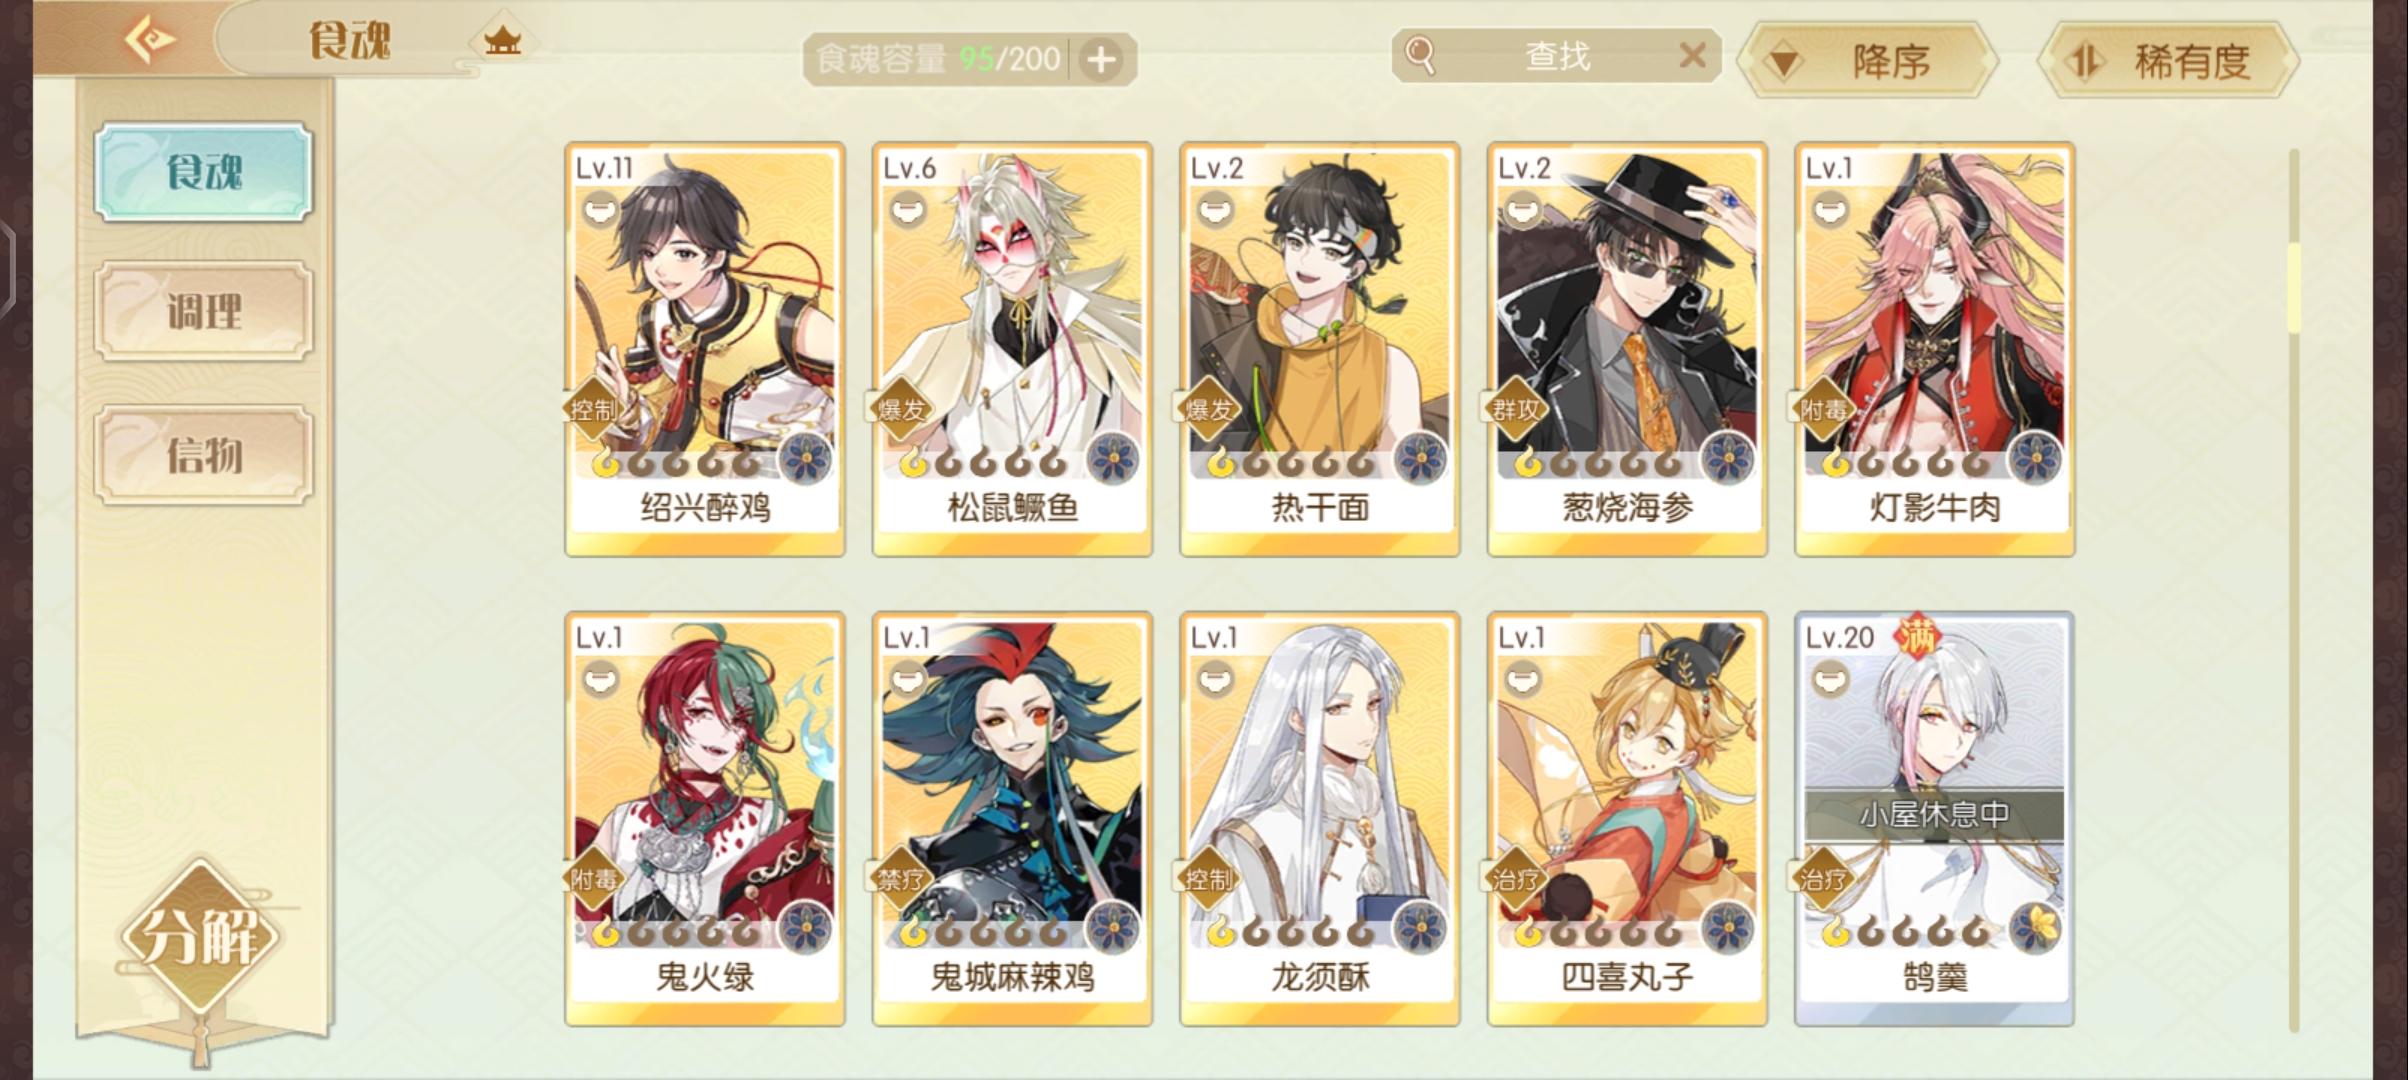Click the magnifier search icon
The width and height of the screenshot is (2408, 1080).
(1420, 56)
